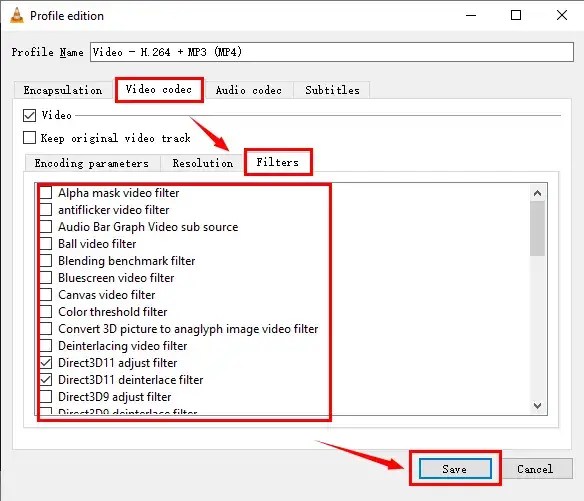The image size is (584, 501).
Task: Check Bluescreen video filter
Action: point(46,278)
